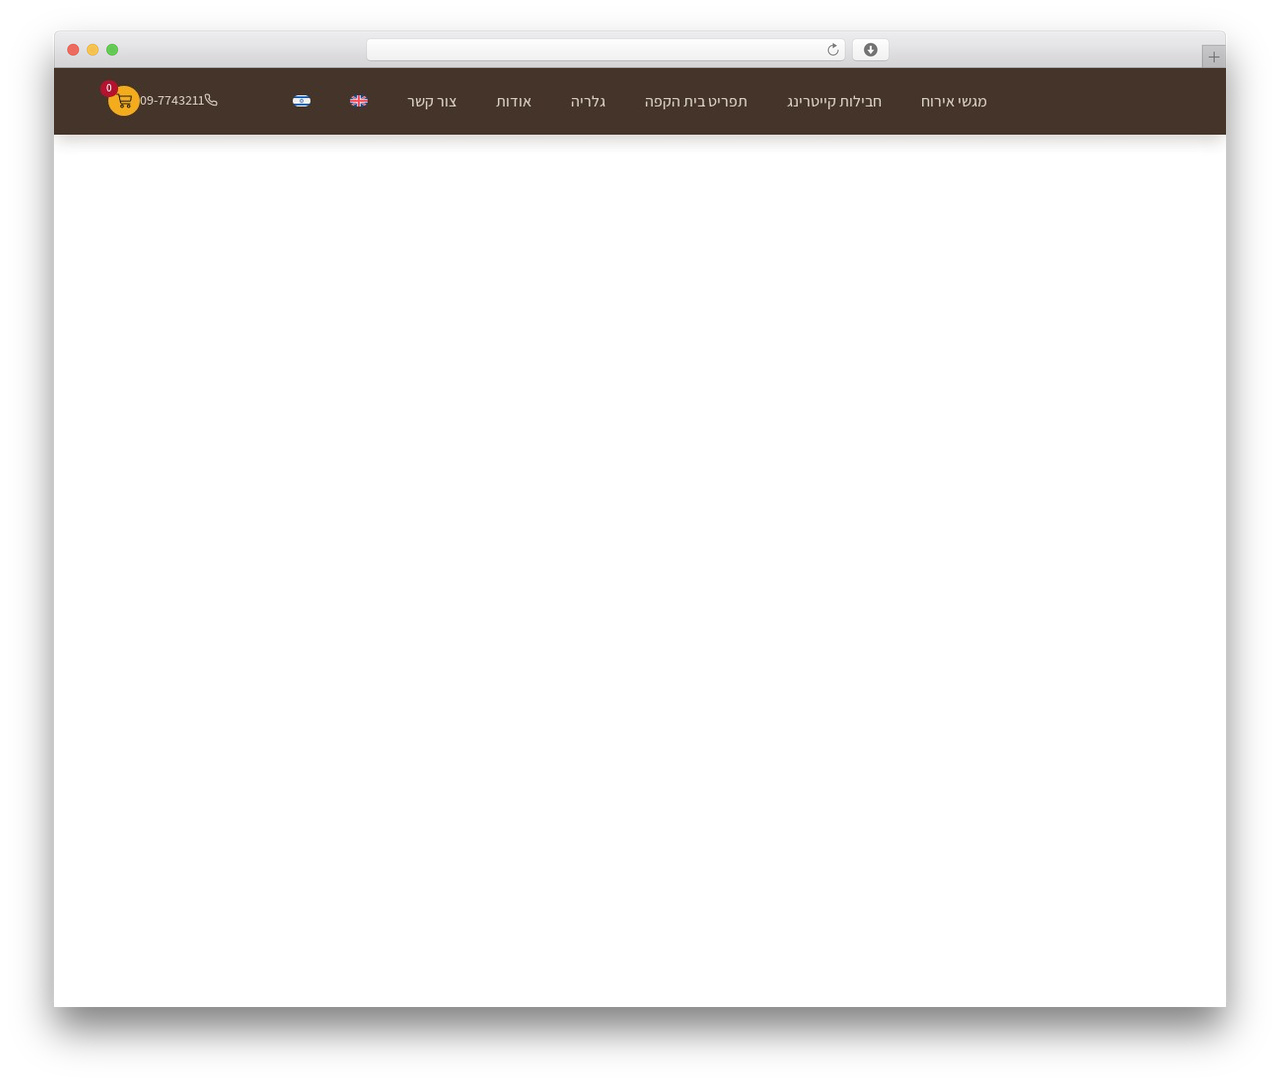Click the browser download arrow icon

(x=870, y=50)
